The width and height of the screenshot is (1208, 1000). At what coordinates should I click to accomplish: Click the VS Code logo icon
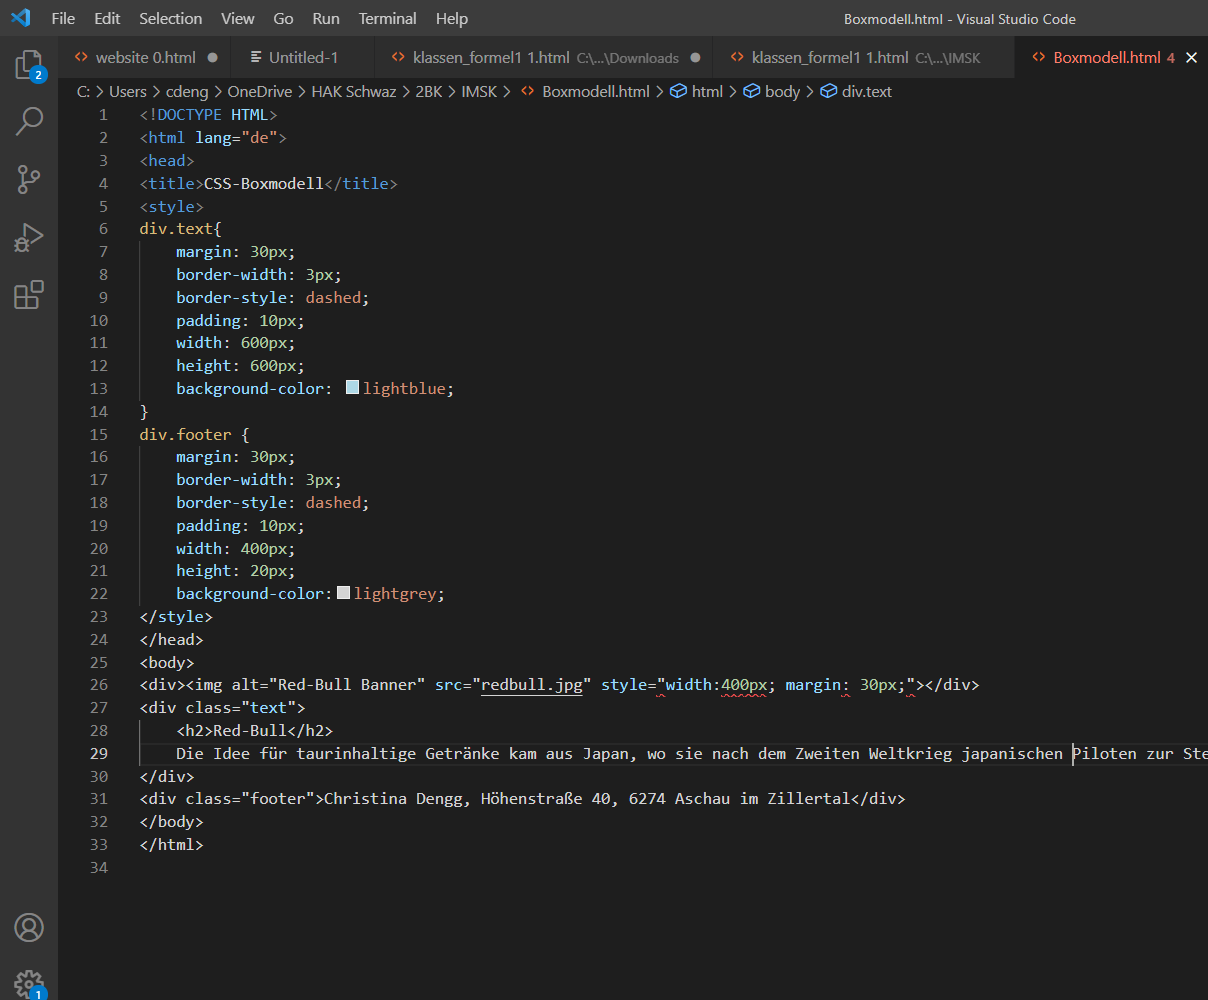[x=21, y=18]
